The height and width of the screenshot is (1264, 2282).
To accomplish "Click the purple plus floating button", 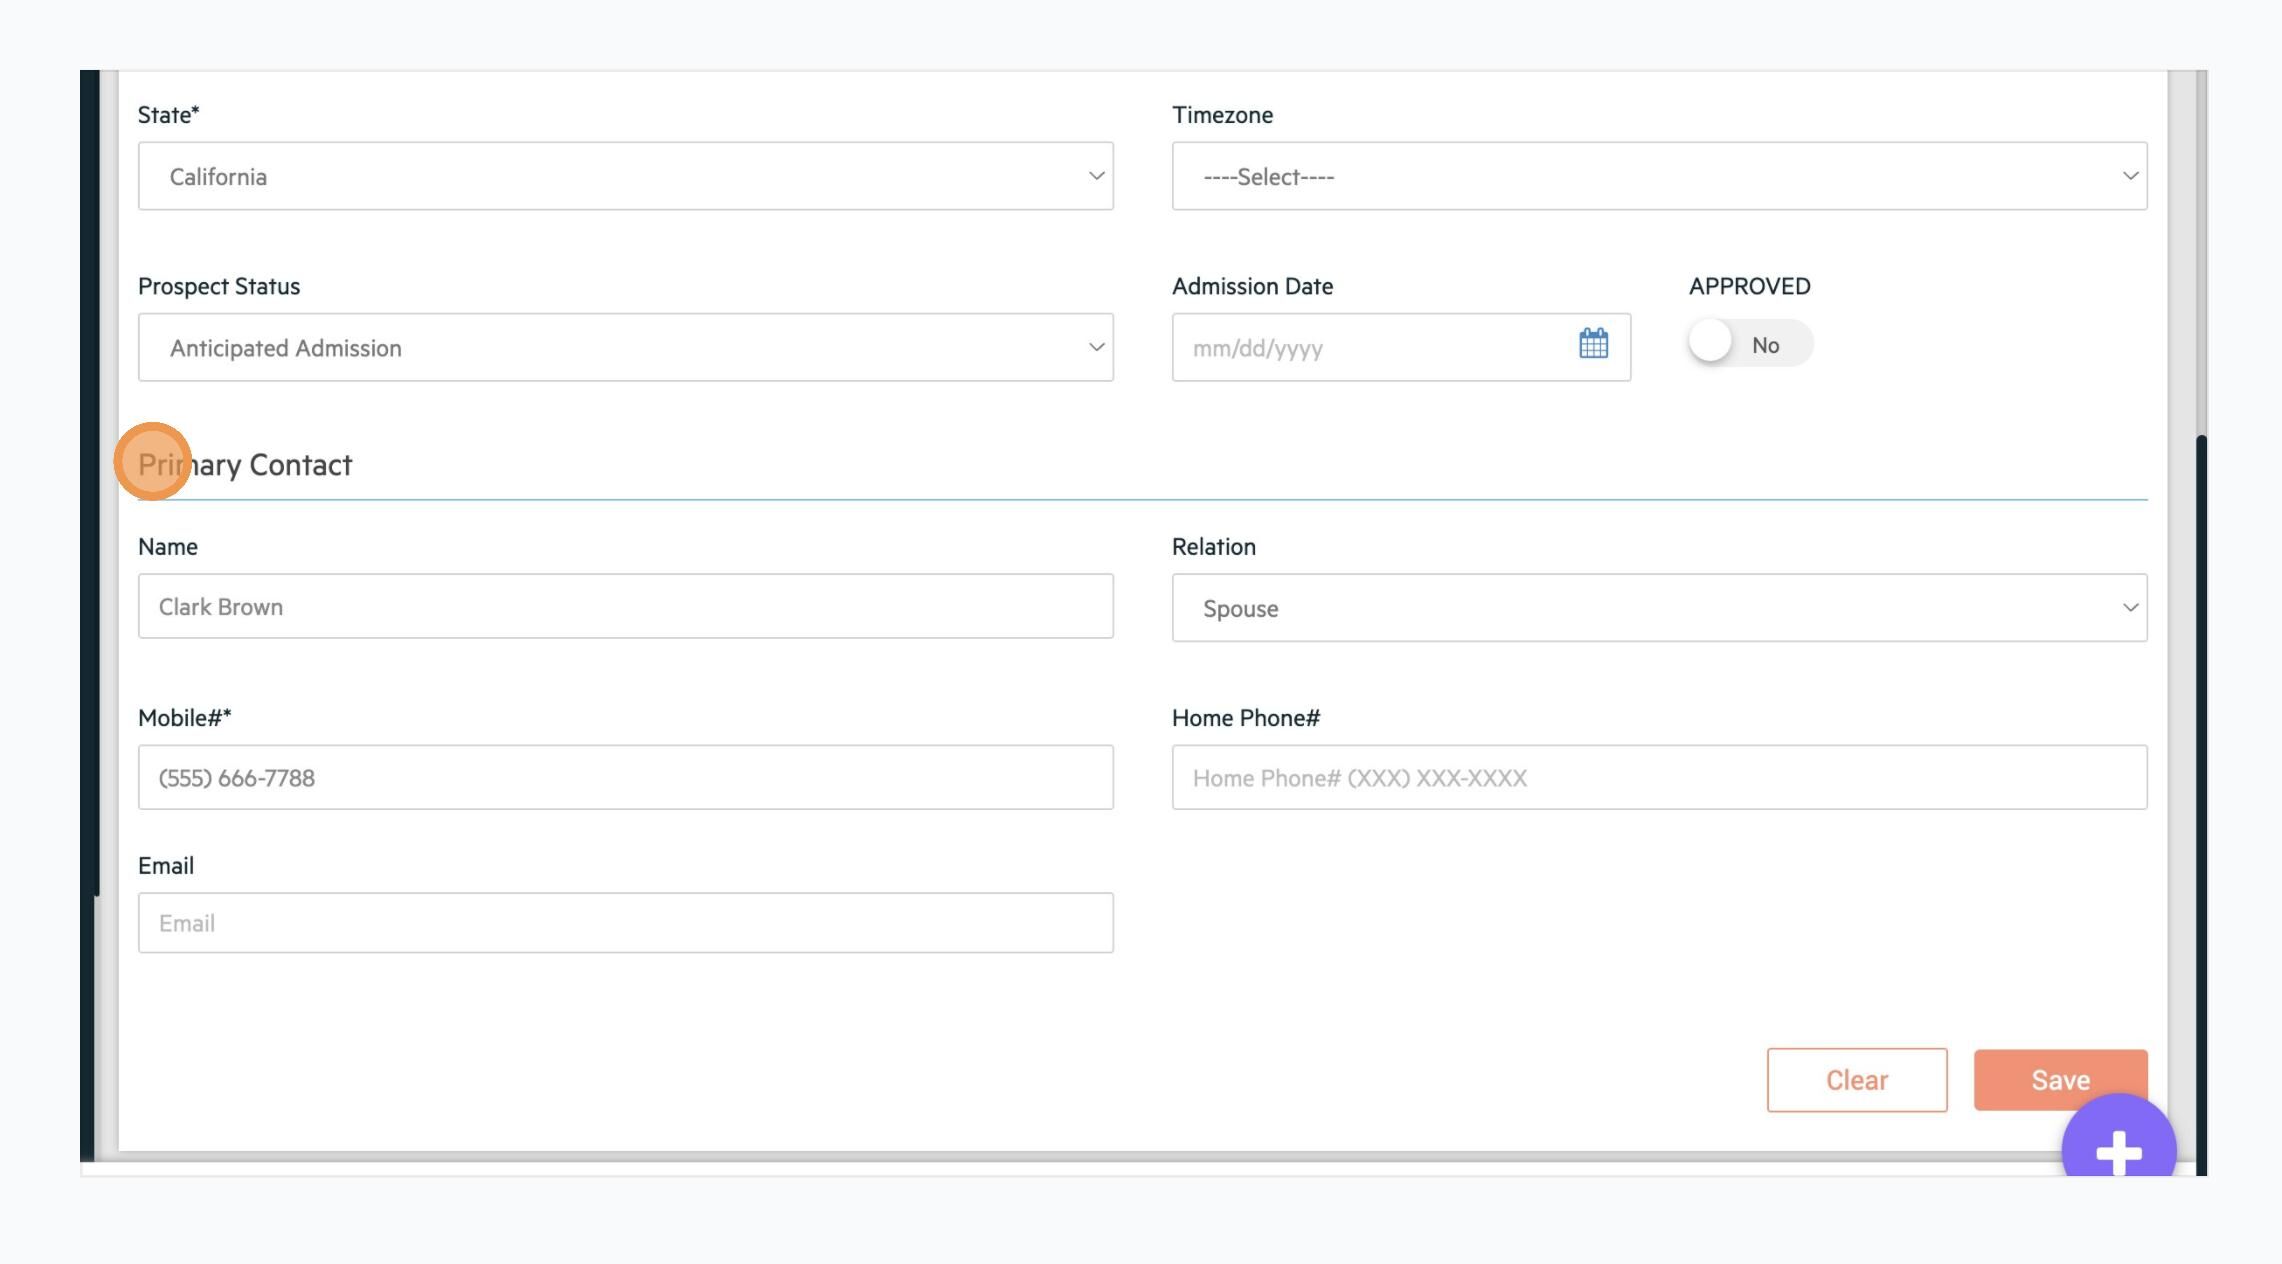I will (2118, 1143).
